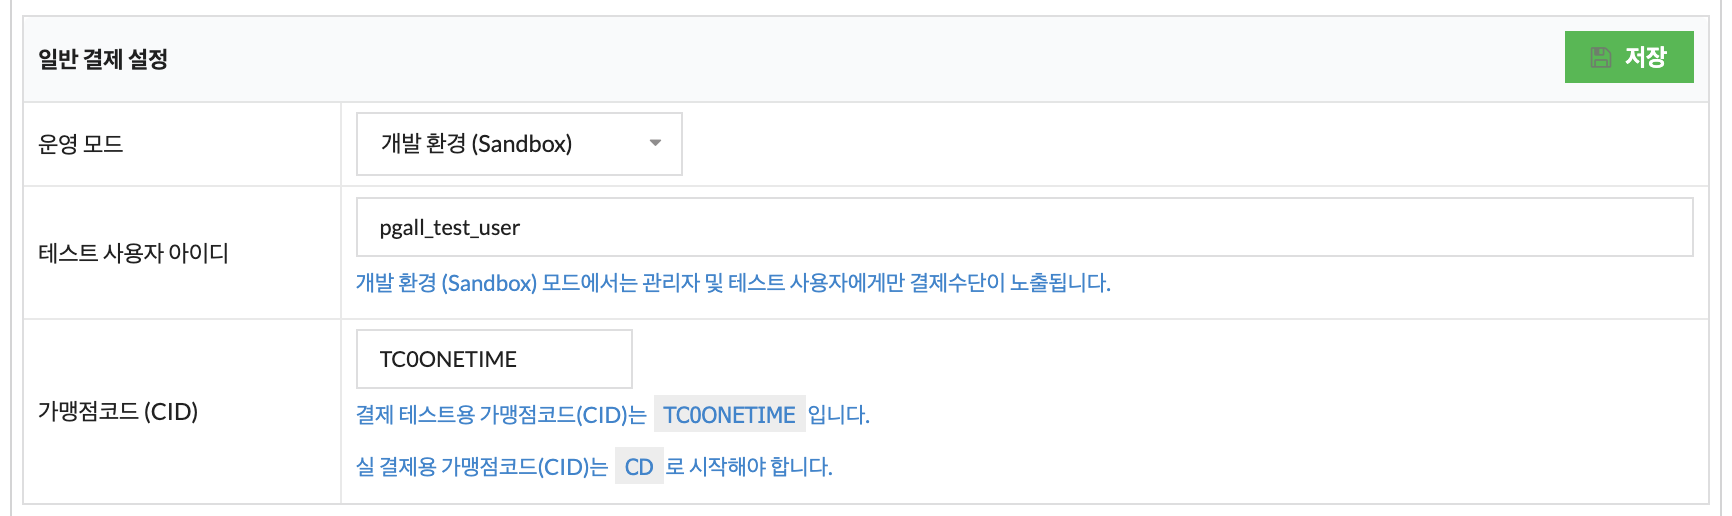The width and height of the screenshot is (1732, 516).
Task: Click the 일반 결제 설정 section header
Action: coord(103,59)
